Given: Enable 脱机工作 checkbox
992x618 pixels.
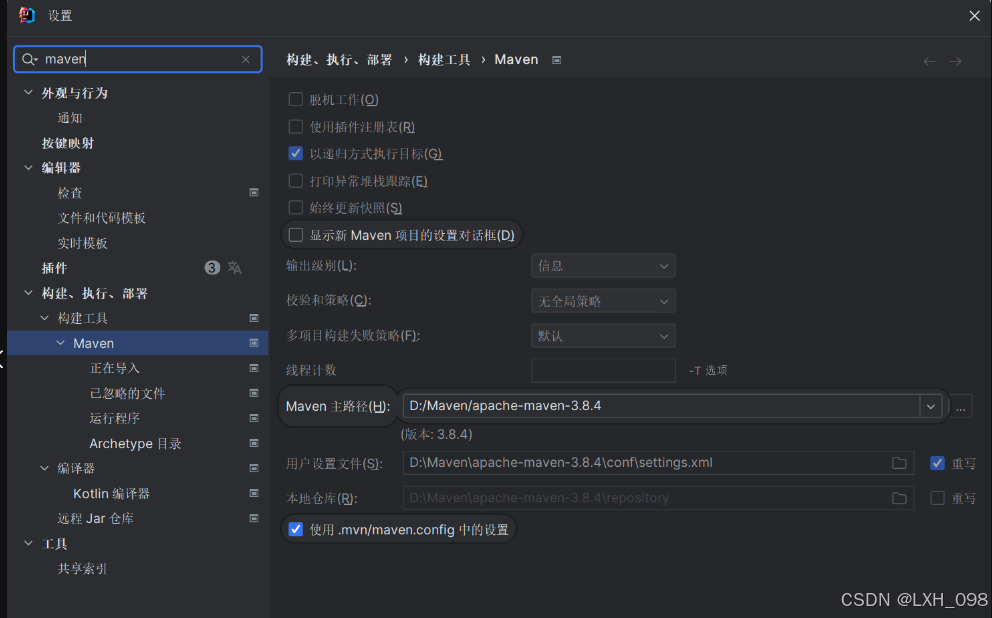Looking at the screenshot, I should click(x=295, y=99).
